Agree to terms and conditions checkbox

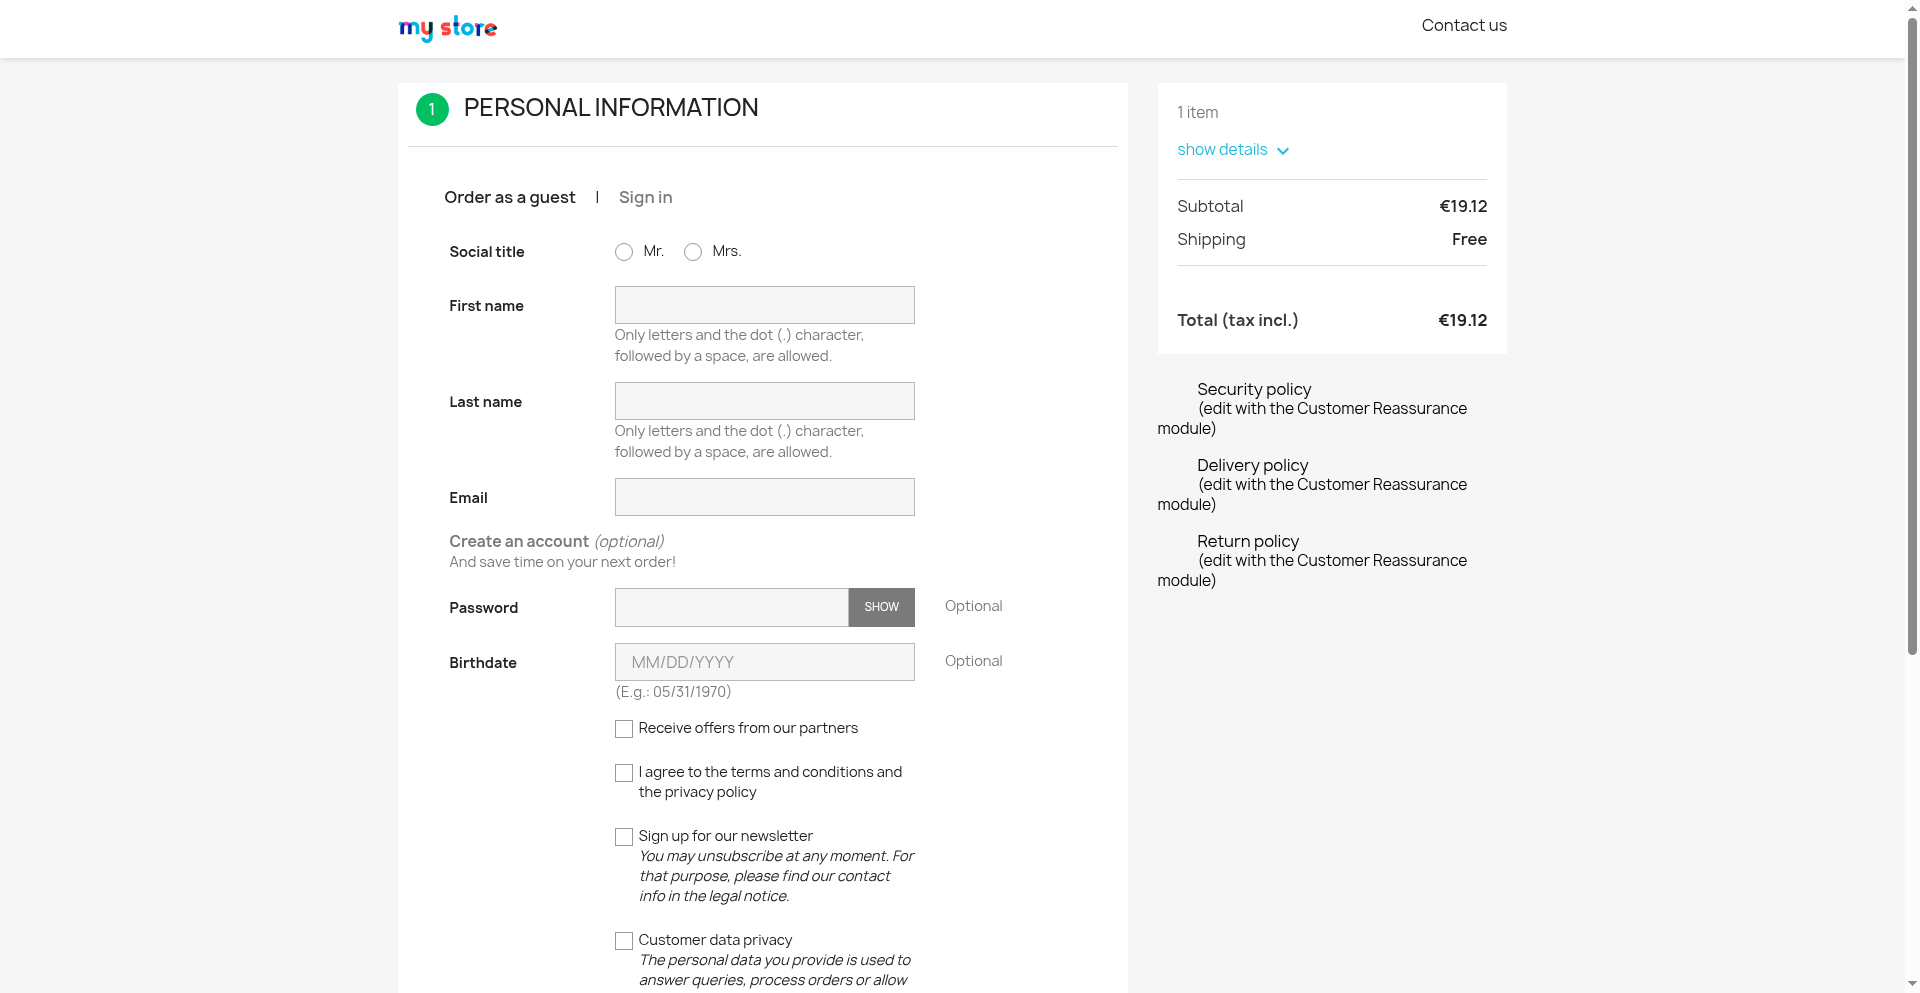(624, 773)
